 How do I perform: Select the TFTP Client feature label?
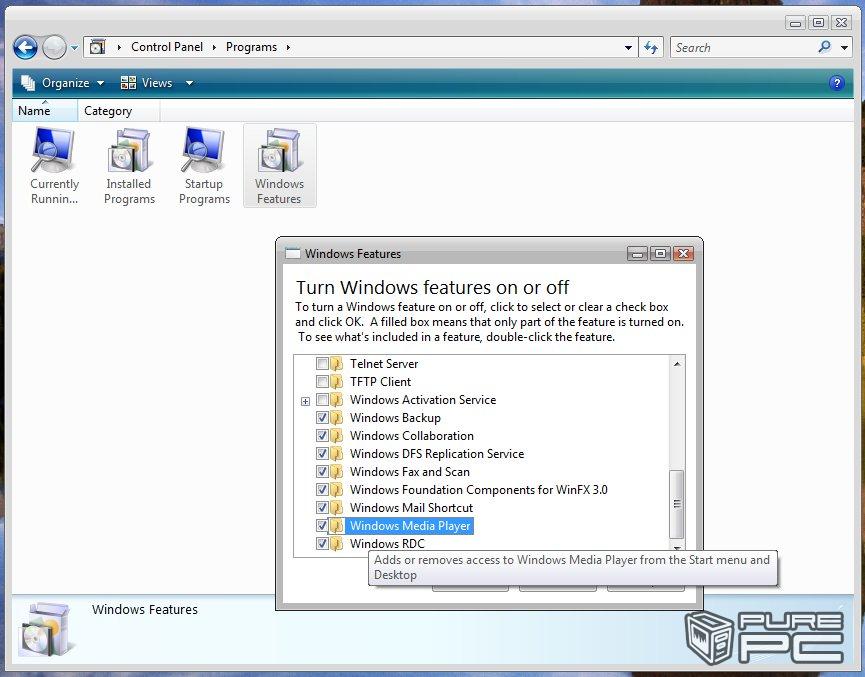tap(380, 382)
